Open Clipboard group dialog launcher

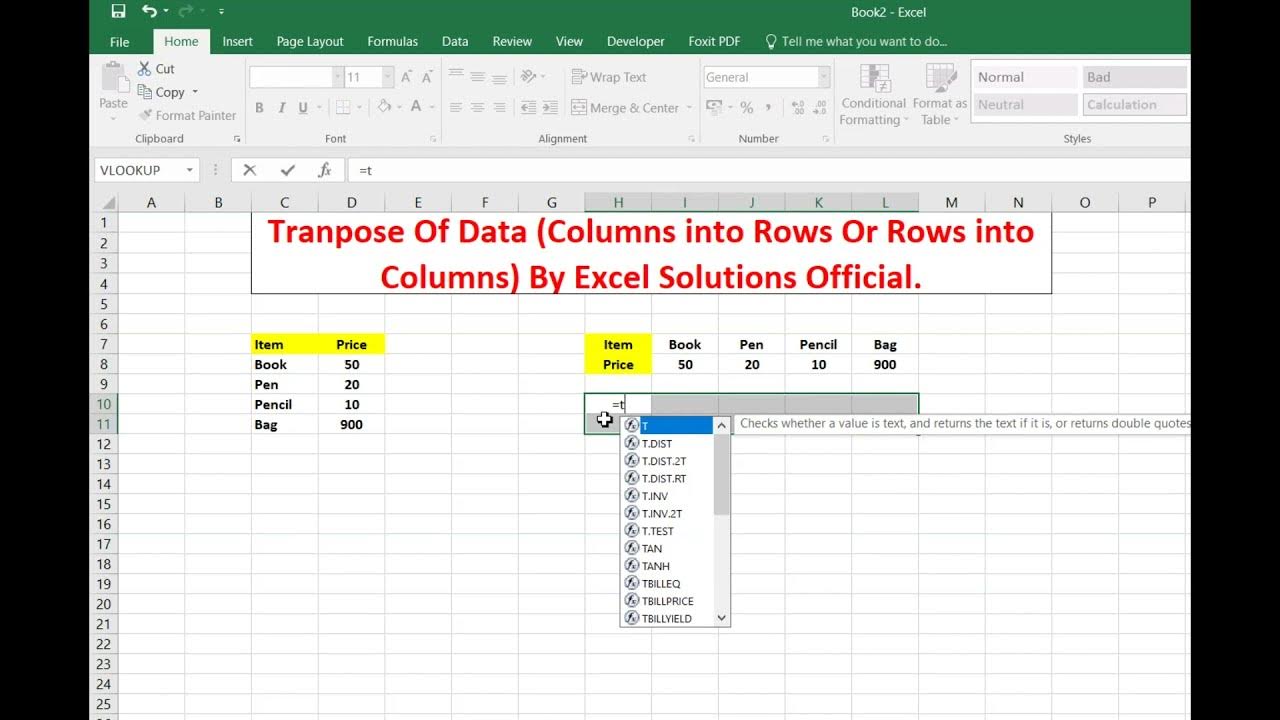(237, 139)
